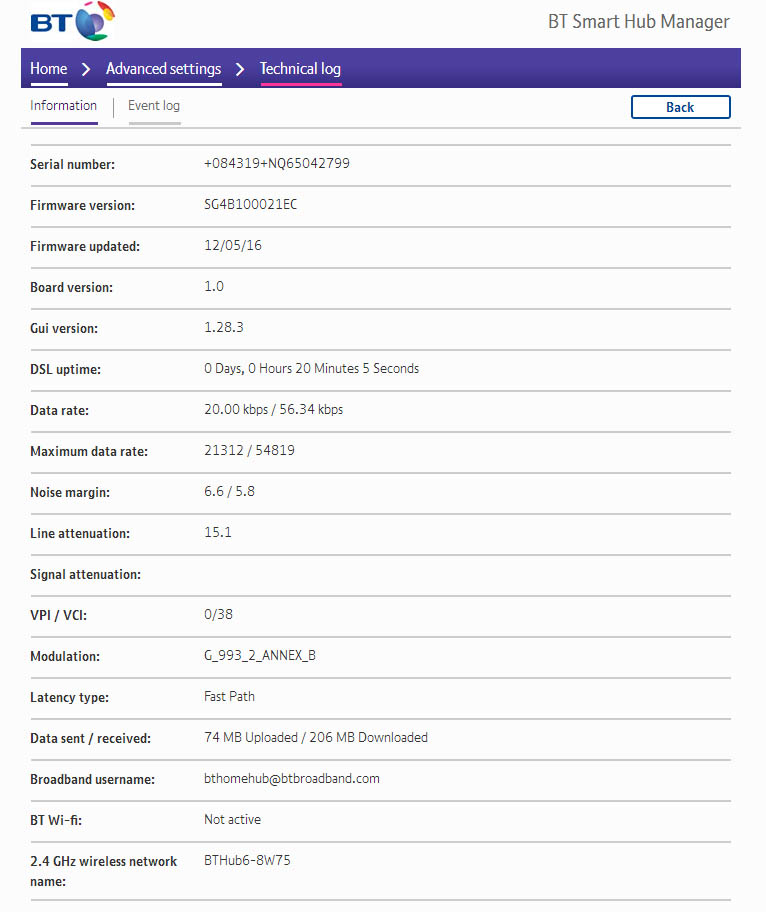766x912 pixels.
Task: Click the chevron after Home breadcrumb
Action: [87, 69]
